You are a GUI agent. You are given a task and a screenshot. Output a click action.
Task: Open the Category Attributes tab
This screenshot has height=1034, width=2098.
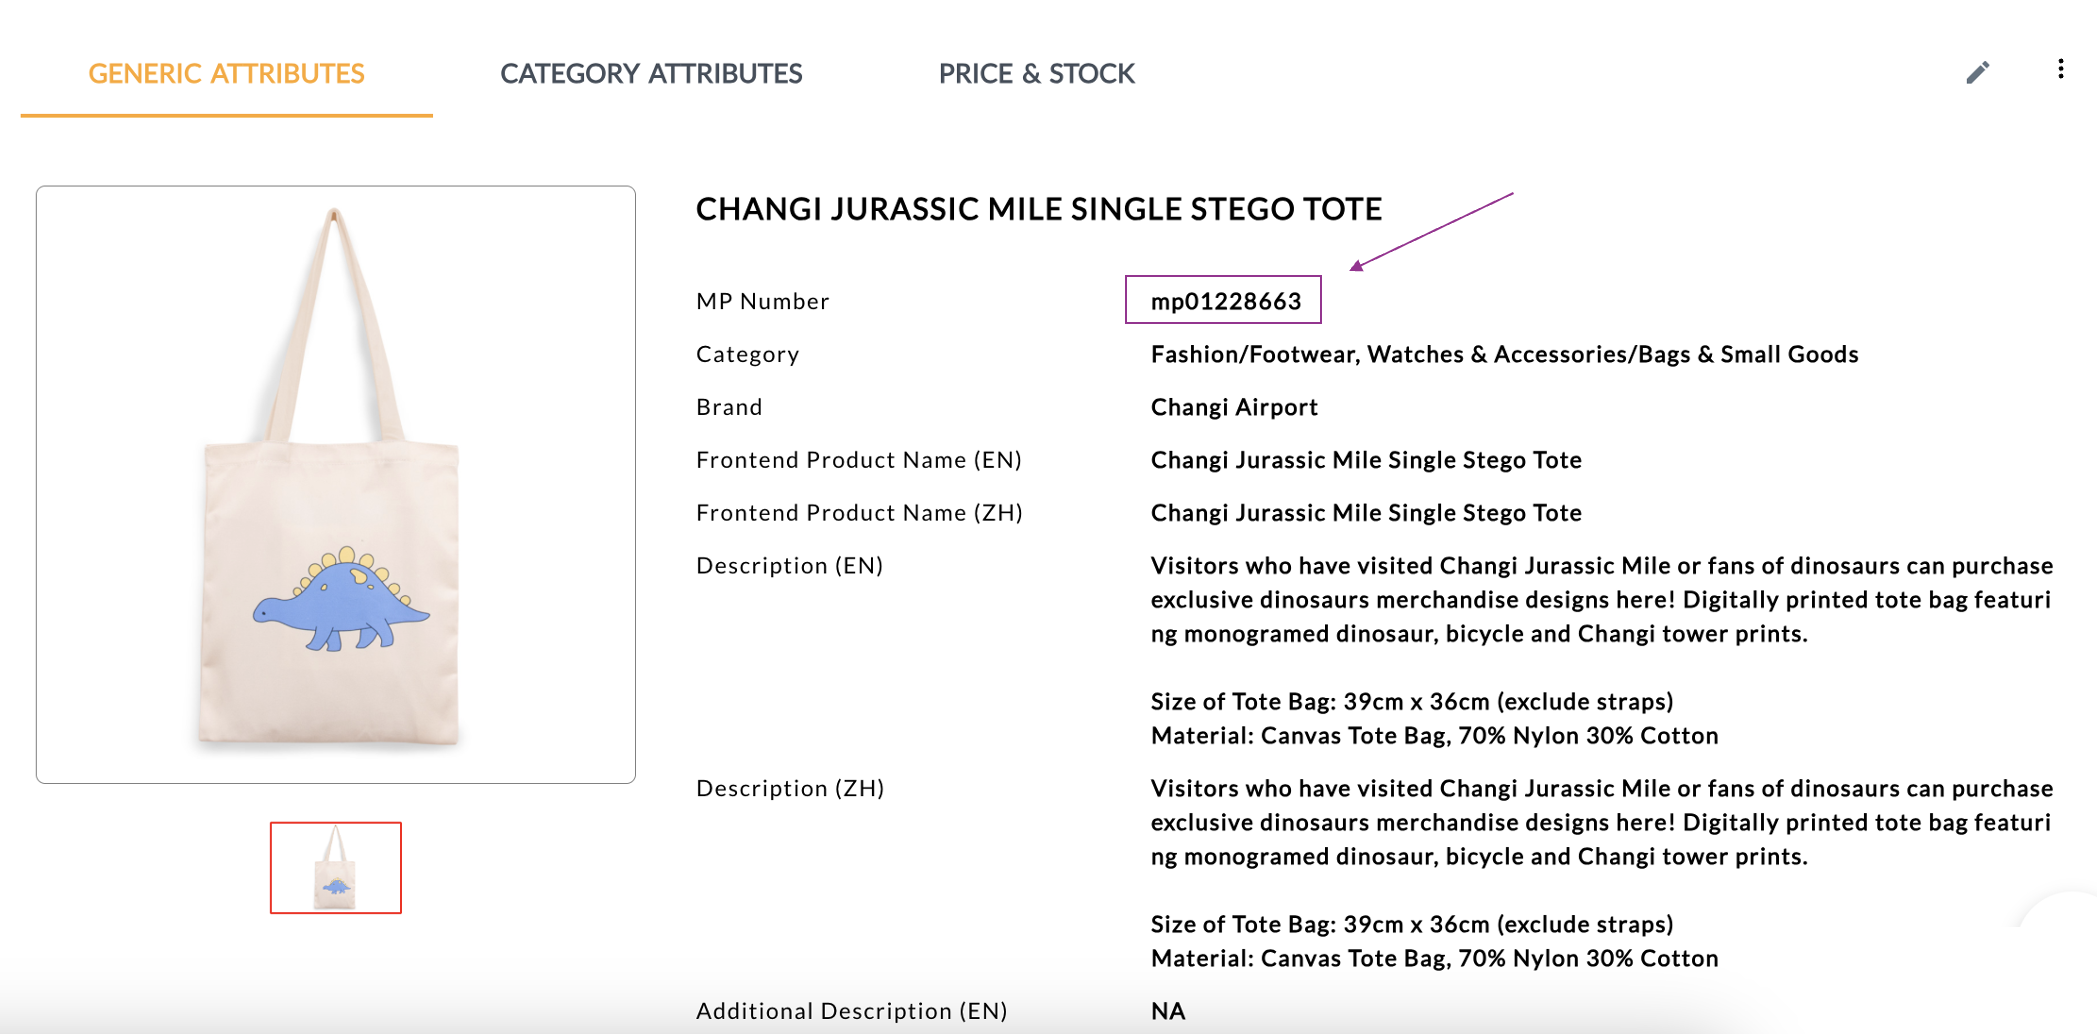651,73
